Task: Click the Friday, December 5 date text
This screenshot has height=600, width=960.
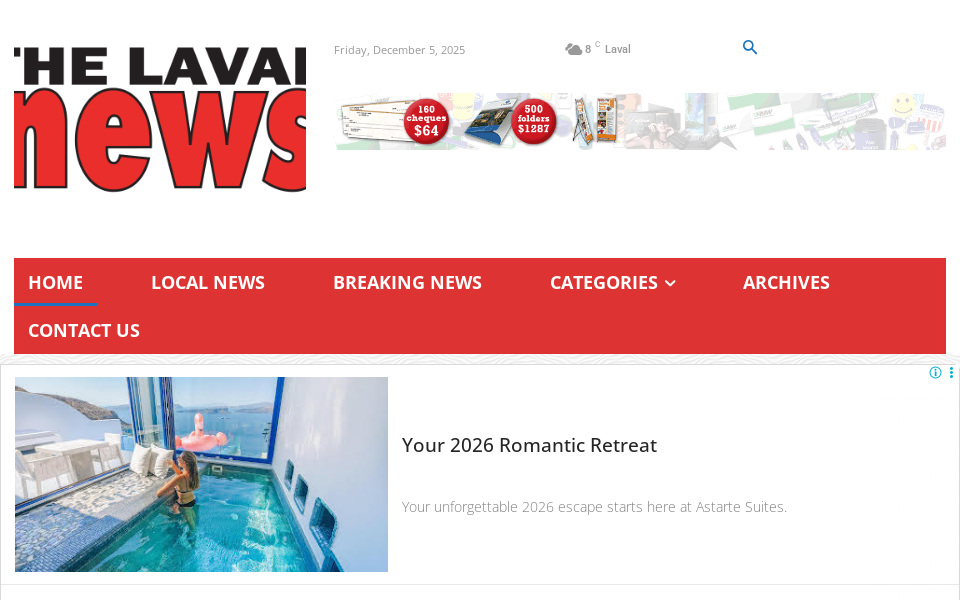Action: 399,50
